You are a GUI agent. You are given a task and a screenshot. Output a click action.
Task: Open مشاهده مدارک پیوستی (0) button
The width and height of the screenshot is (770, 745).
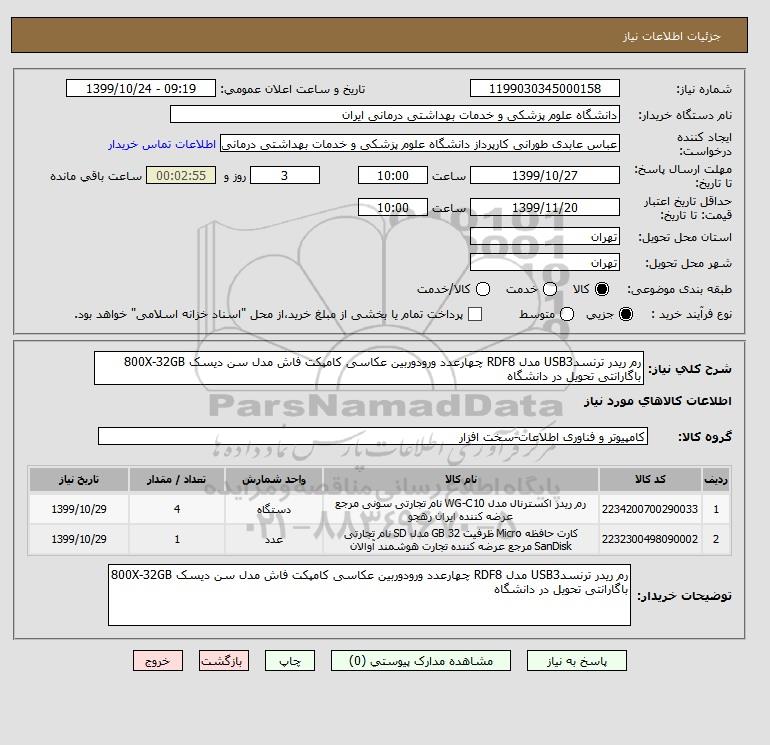coord(421,661)
